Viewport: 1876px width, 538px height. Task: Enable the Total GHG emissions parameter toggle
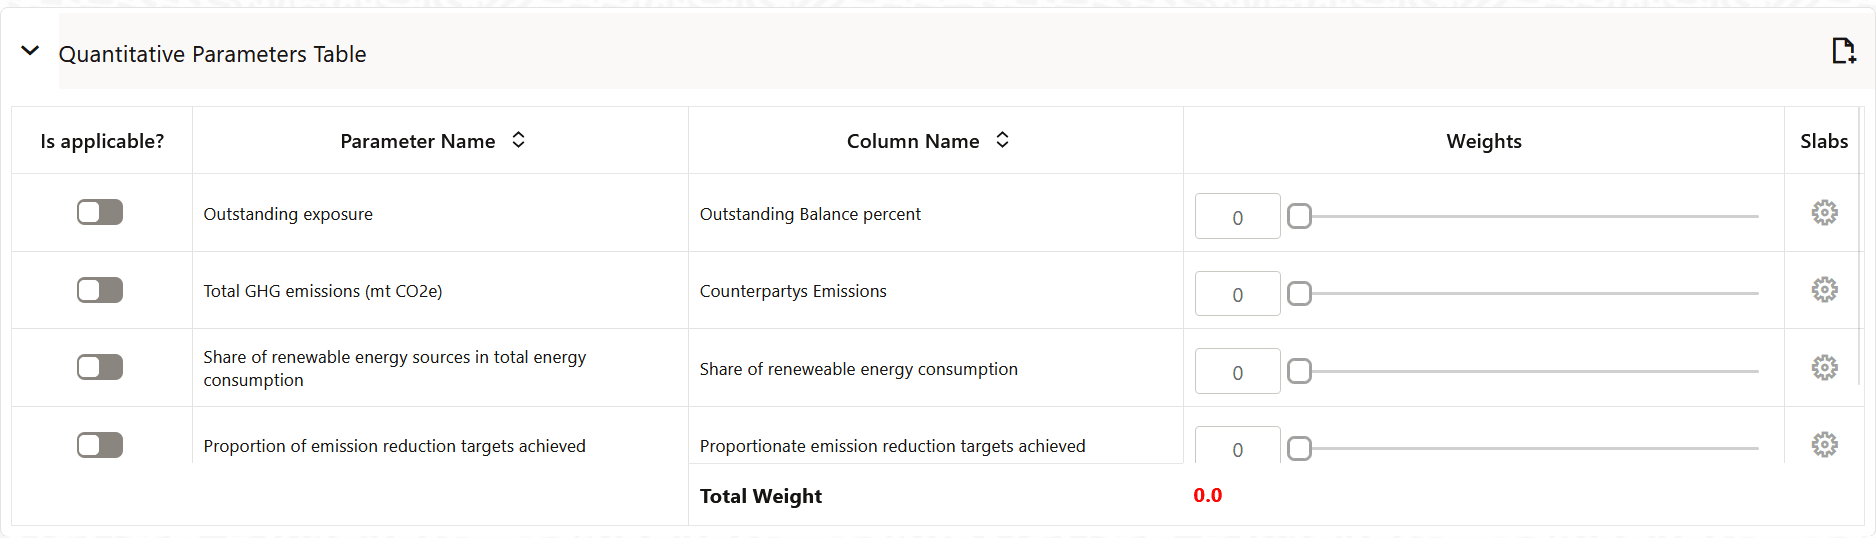pyautogui.click(x=100, y=290)
